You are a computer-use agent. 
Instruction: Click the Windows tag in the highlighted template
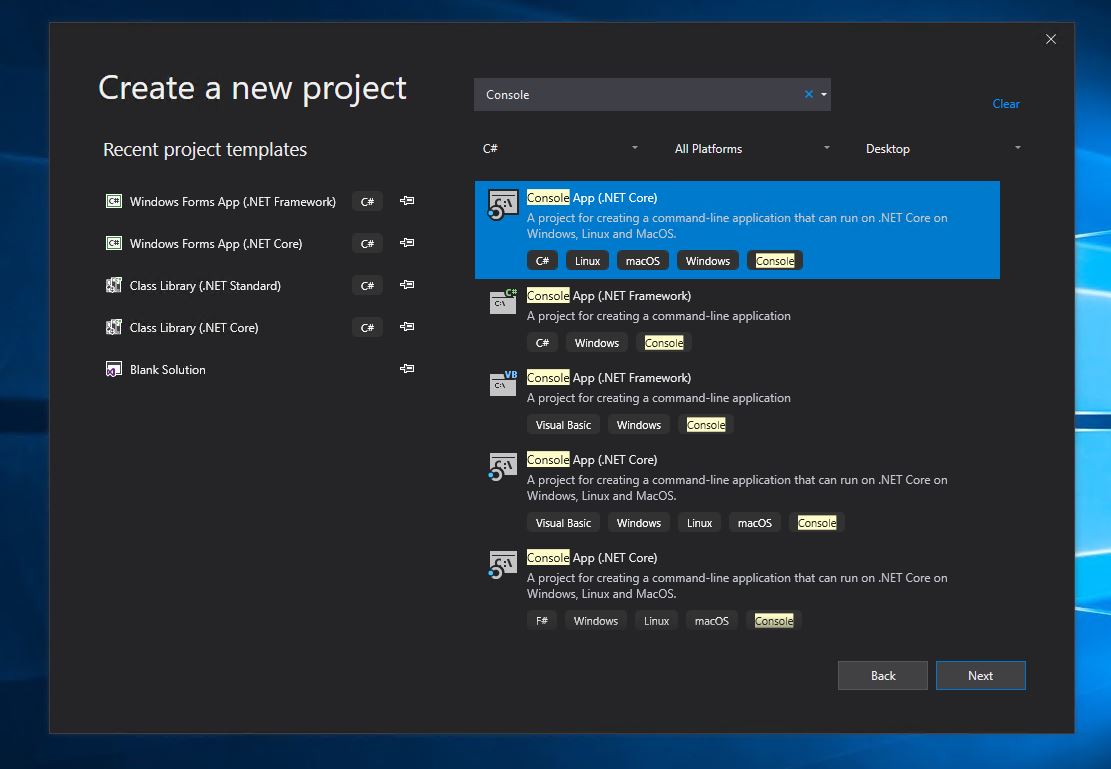pyautogui.click(x=708, y=261)
